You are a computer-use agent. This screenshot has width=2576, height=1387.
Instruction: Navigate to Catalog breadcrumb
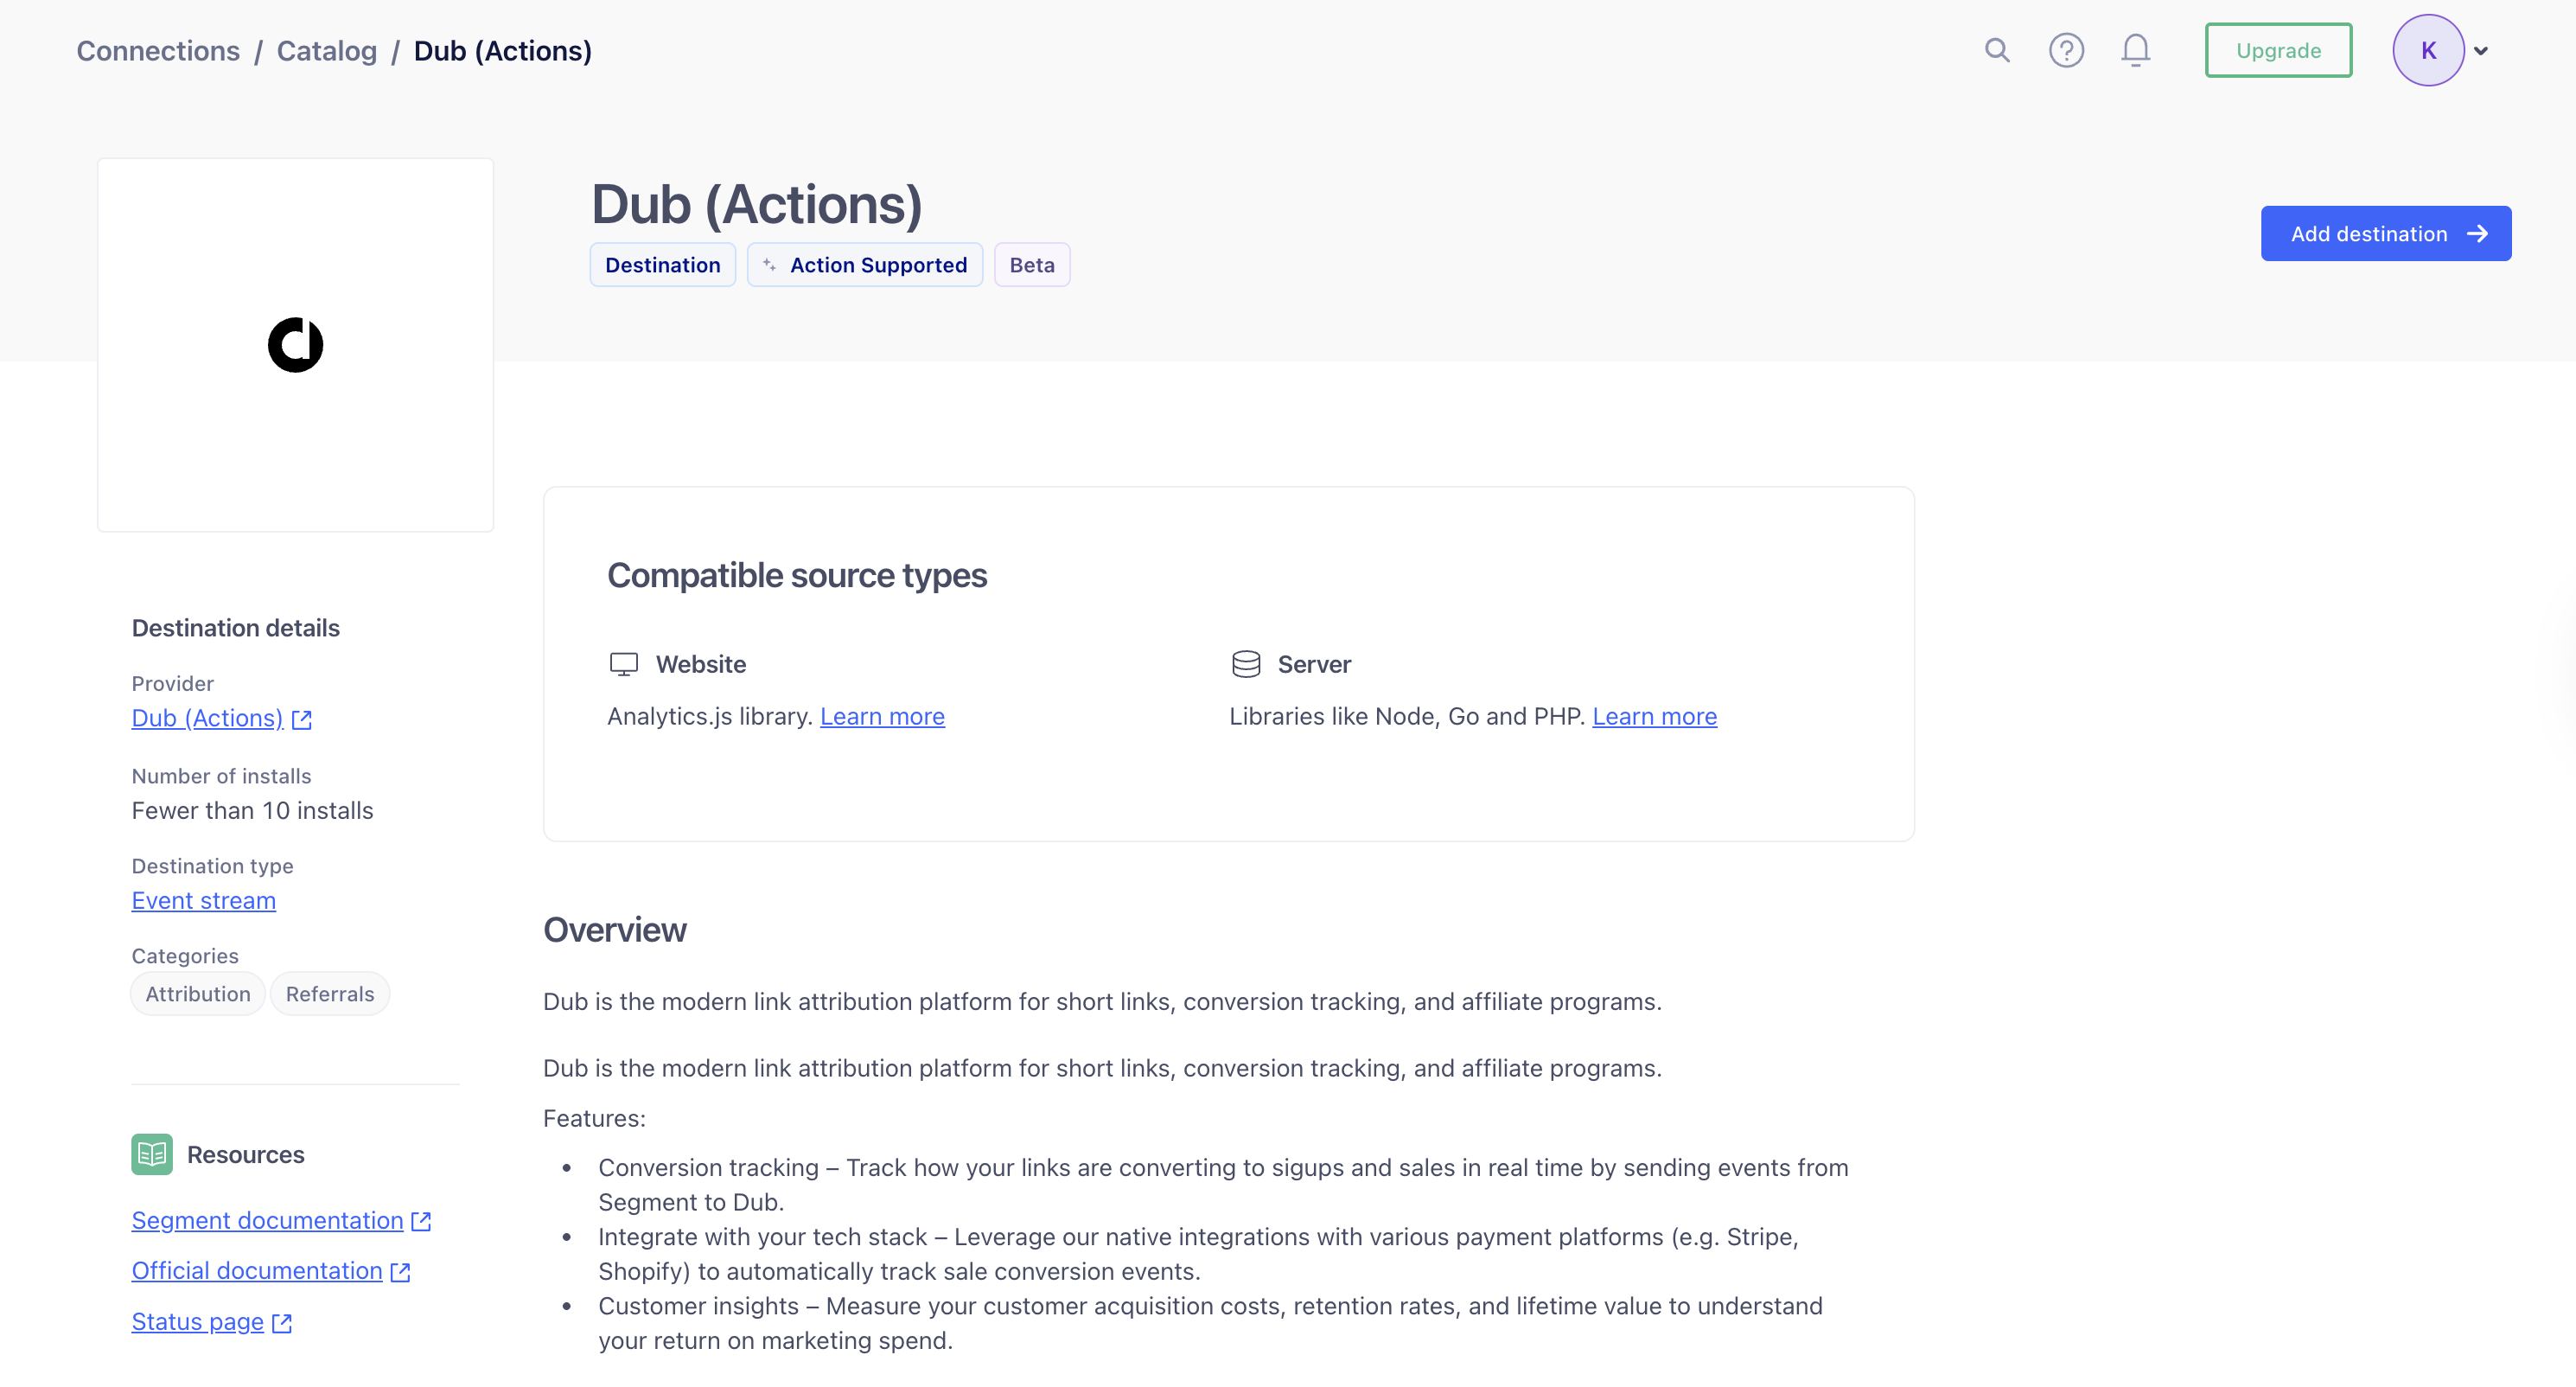pyautogui.click(x=327, y=50)
